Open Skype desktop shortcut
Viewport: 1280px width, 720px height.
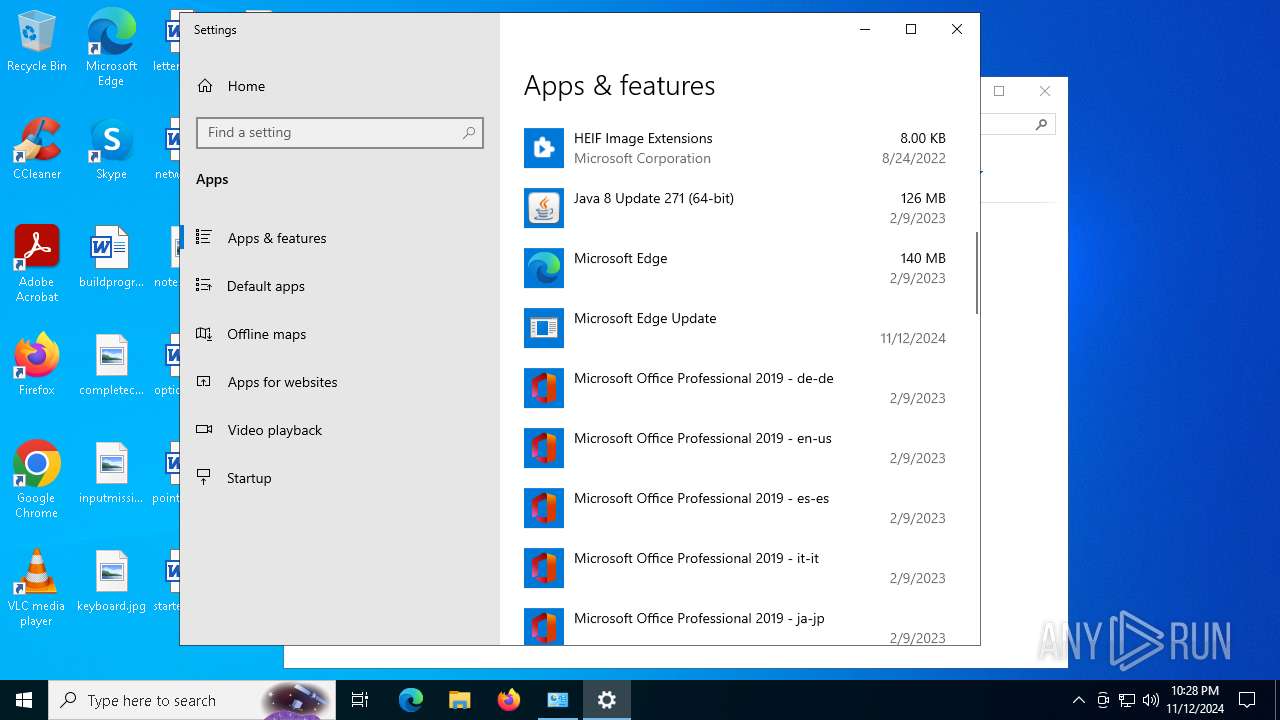tap(111, 148)
